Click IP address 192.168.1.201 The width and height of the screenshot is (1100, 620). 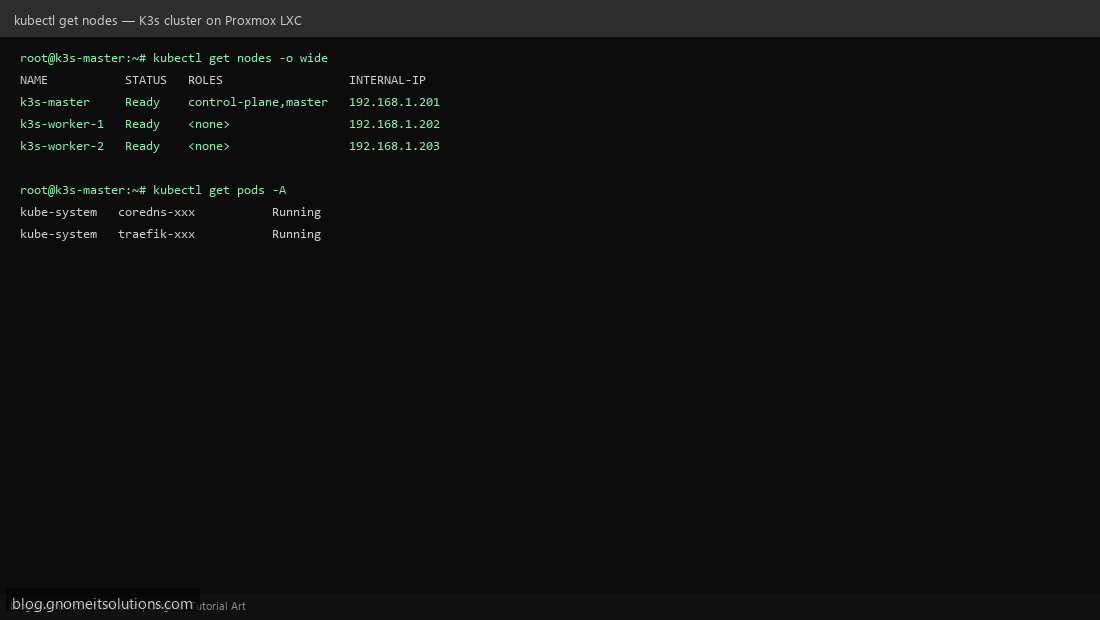point(394,102)
